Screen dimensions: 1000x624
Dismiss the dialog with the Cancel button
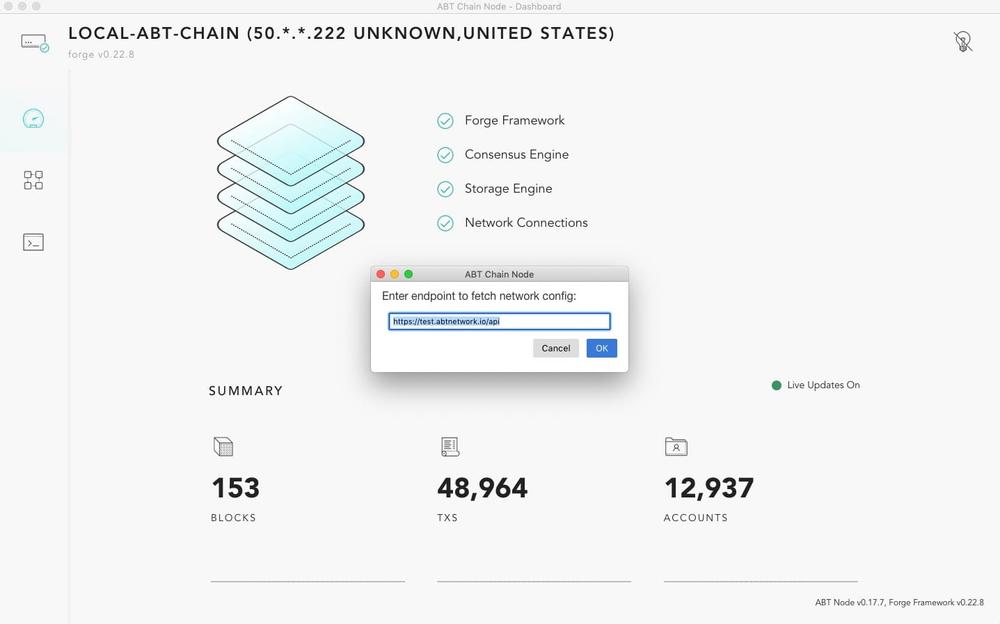coord(555,348)
